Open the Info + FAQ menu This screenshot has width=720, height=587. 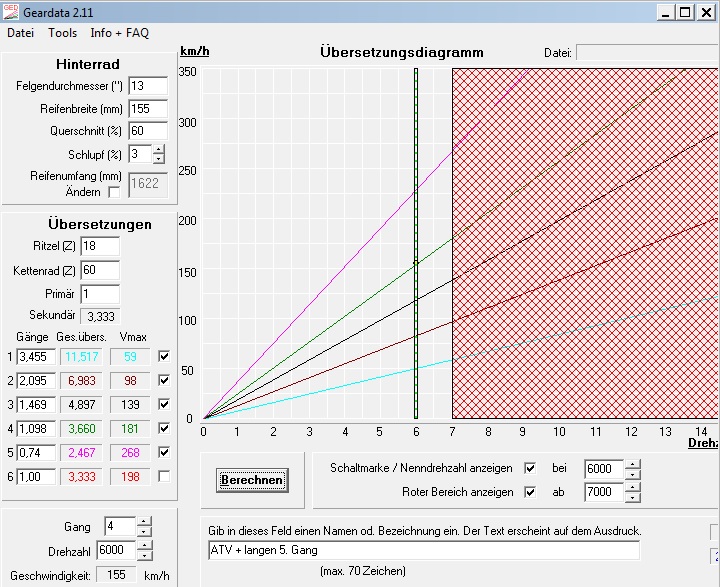pyautogui.click(x=119, y=33)
